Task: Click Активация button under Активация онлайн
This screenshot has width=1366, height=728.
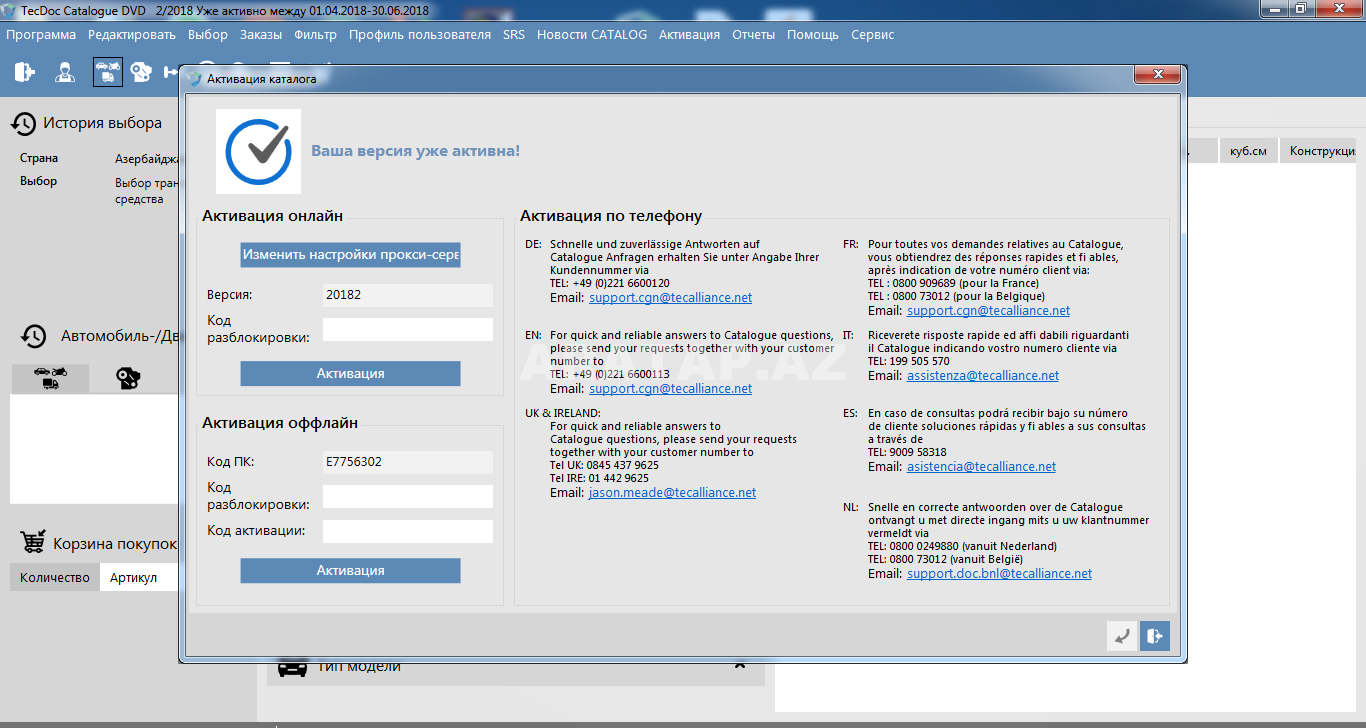Action: (x=350, y=373)
